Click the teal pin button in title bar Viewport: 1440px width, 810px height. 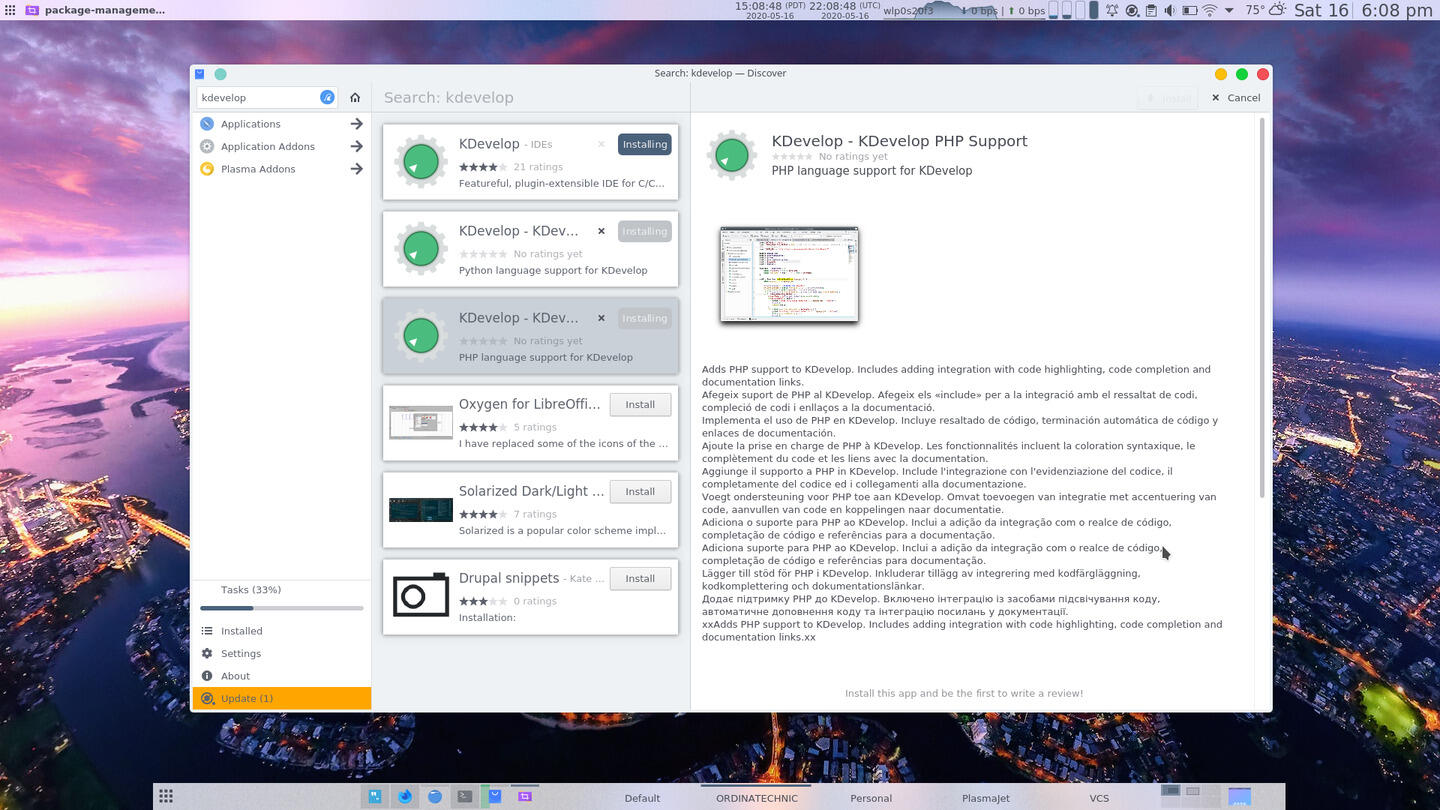point(220,74)
